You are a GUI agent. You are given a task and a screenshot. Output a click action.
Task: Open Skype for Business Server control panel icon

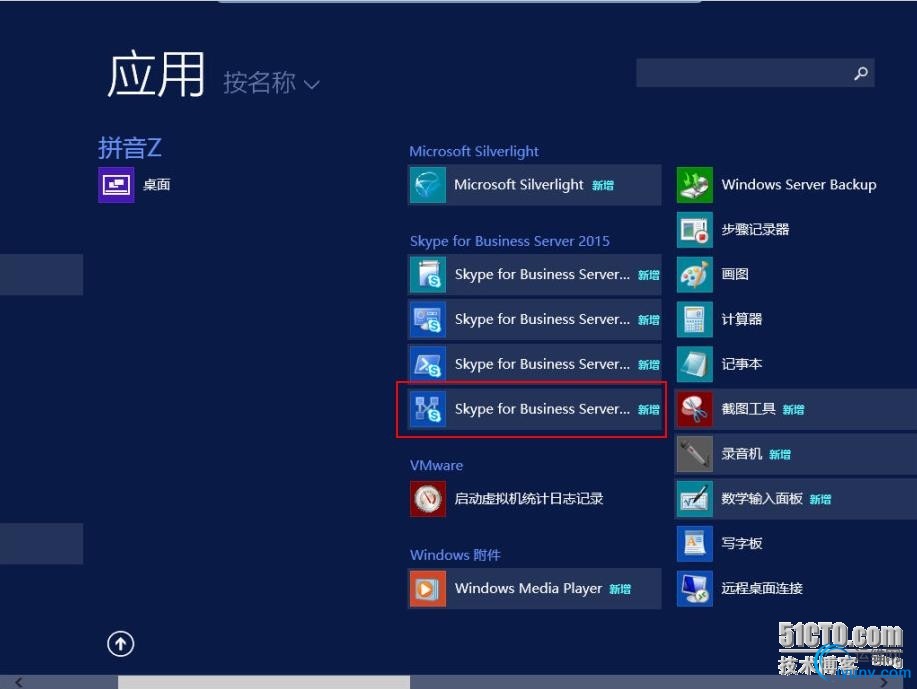pyautogui.click(x=428, y=319)
